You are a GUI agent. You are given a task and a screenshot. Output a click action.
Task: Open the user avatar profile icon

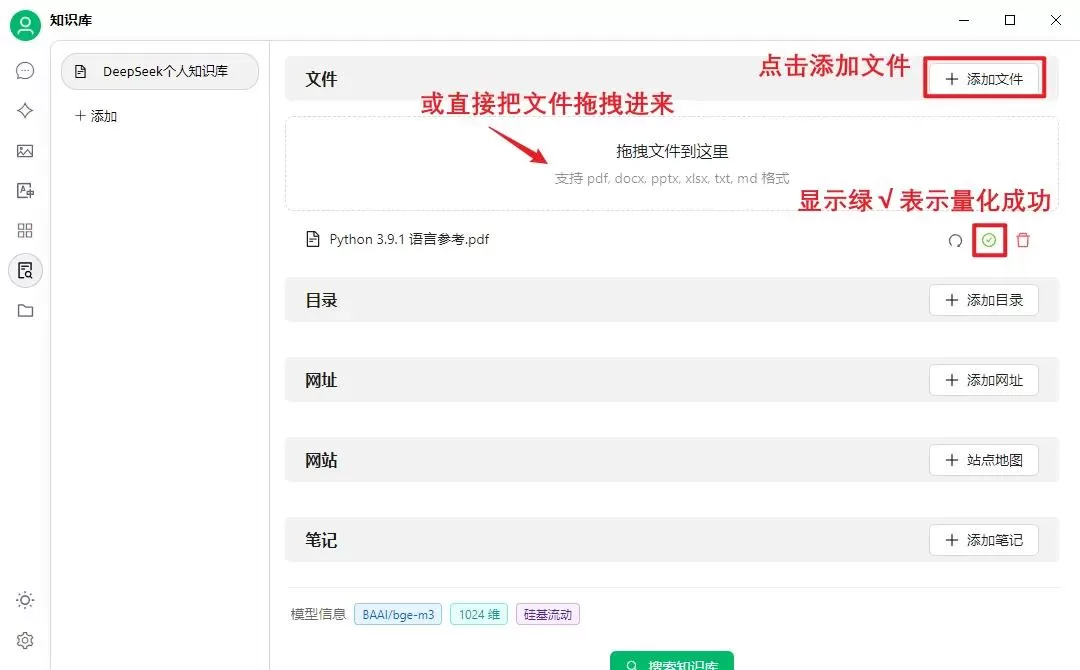click(25, 25)
